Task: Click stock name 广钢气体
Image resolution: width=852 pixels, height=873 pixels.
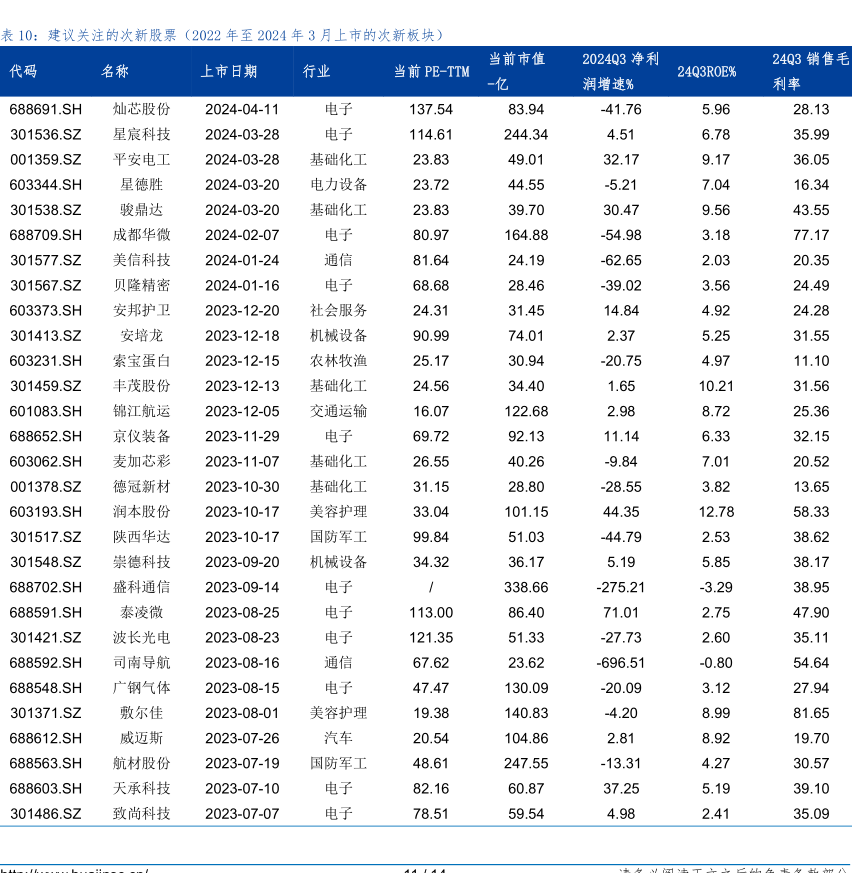Action: (x=141, y=688)
